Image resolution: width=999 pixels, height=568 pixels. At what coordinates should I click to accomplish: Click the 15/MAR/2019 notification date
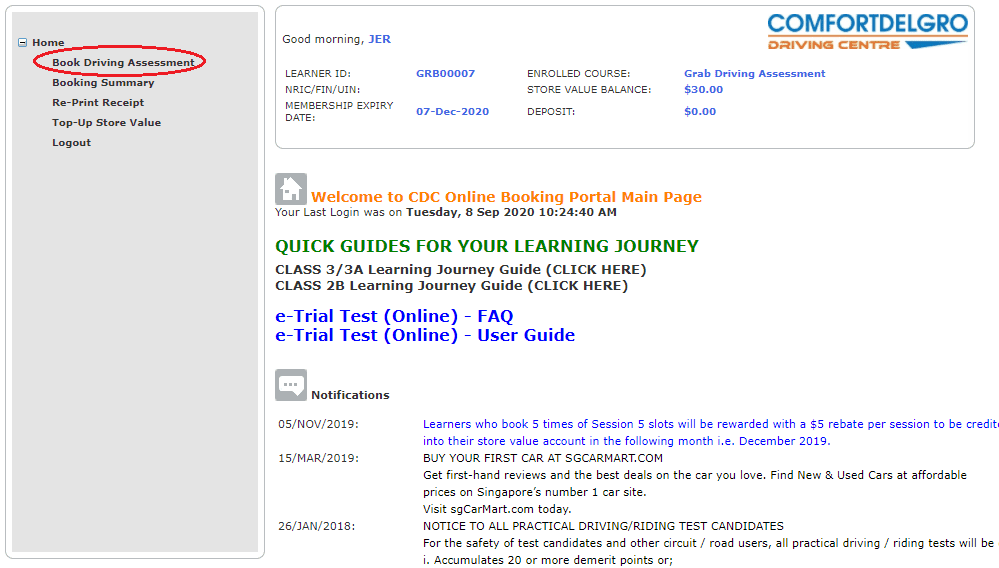[318, 458]
